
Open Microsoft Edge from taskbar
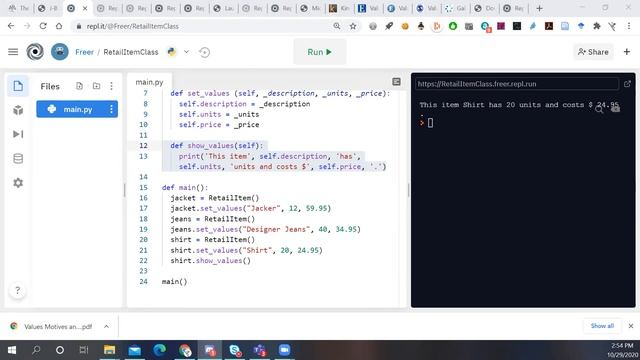(x=159, y=350)
